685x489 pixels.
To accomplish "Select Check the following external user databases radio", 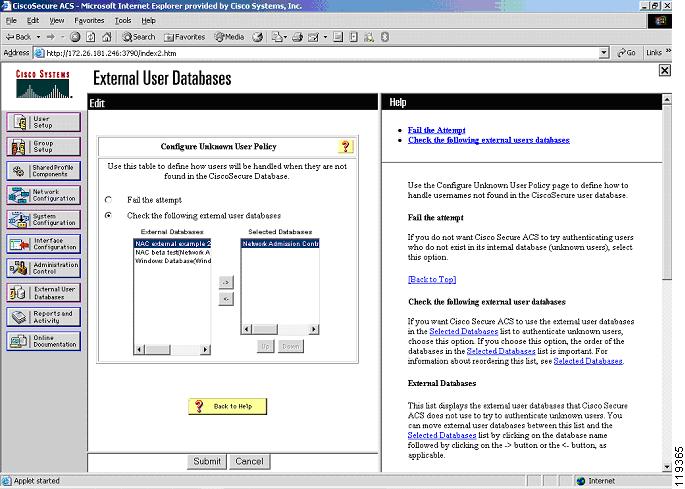I will 108,215.
